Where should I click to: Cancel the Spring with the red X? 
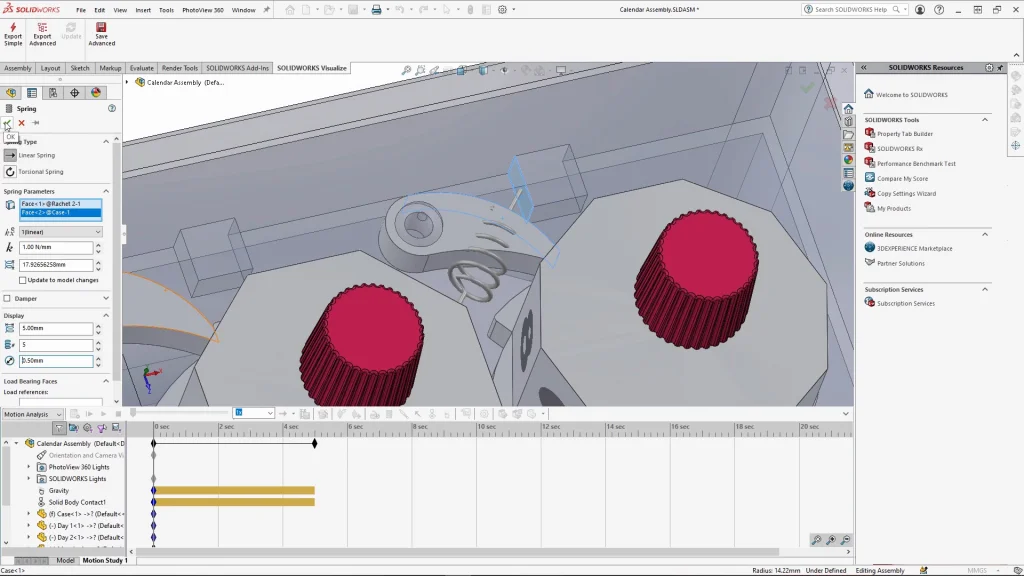click(x=21, y=123)
